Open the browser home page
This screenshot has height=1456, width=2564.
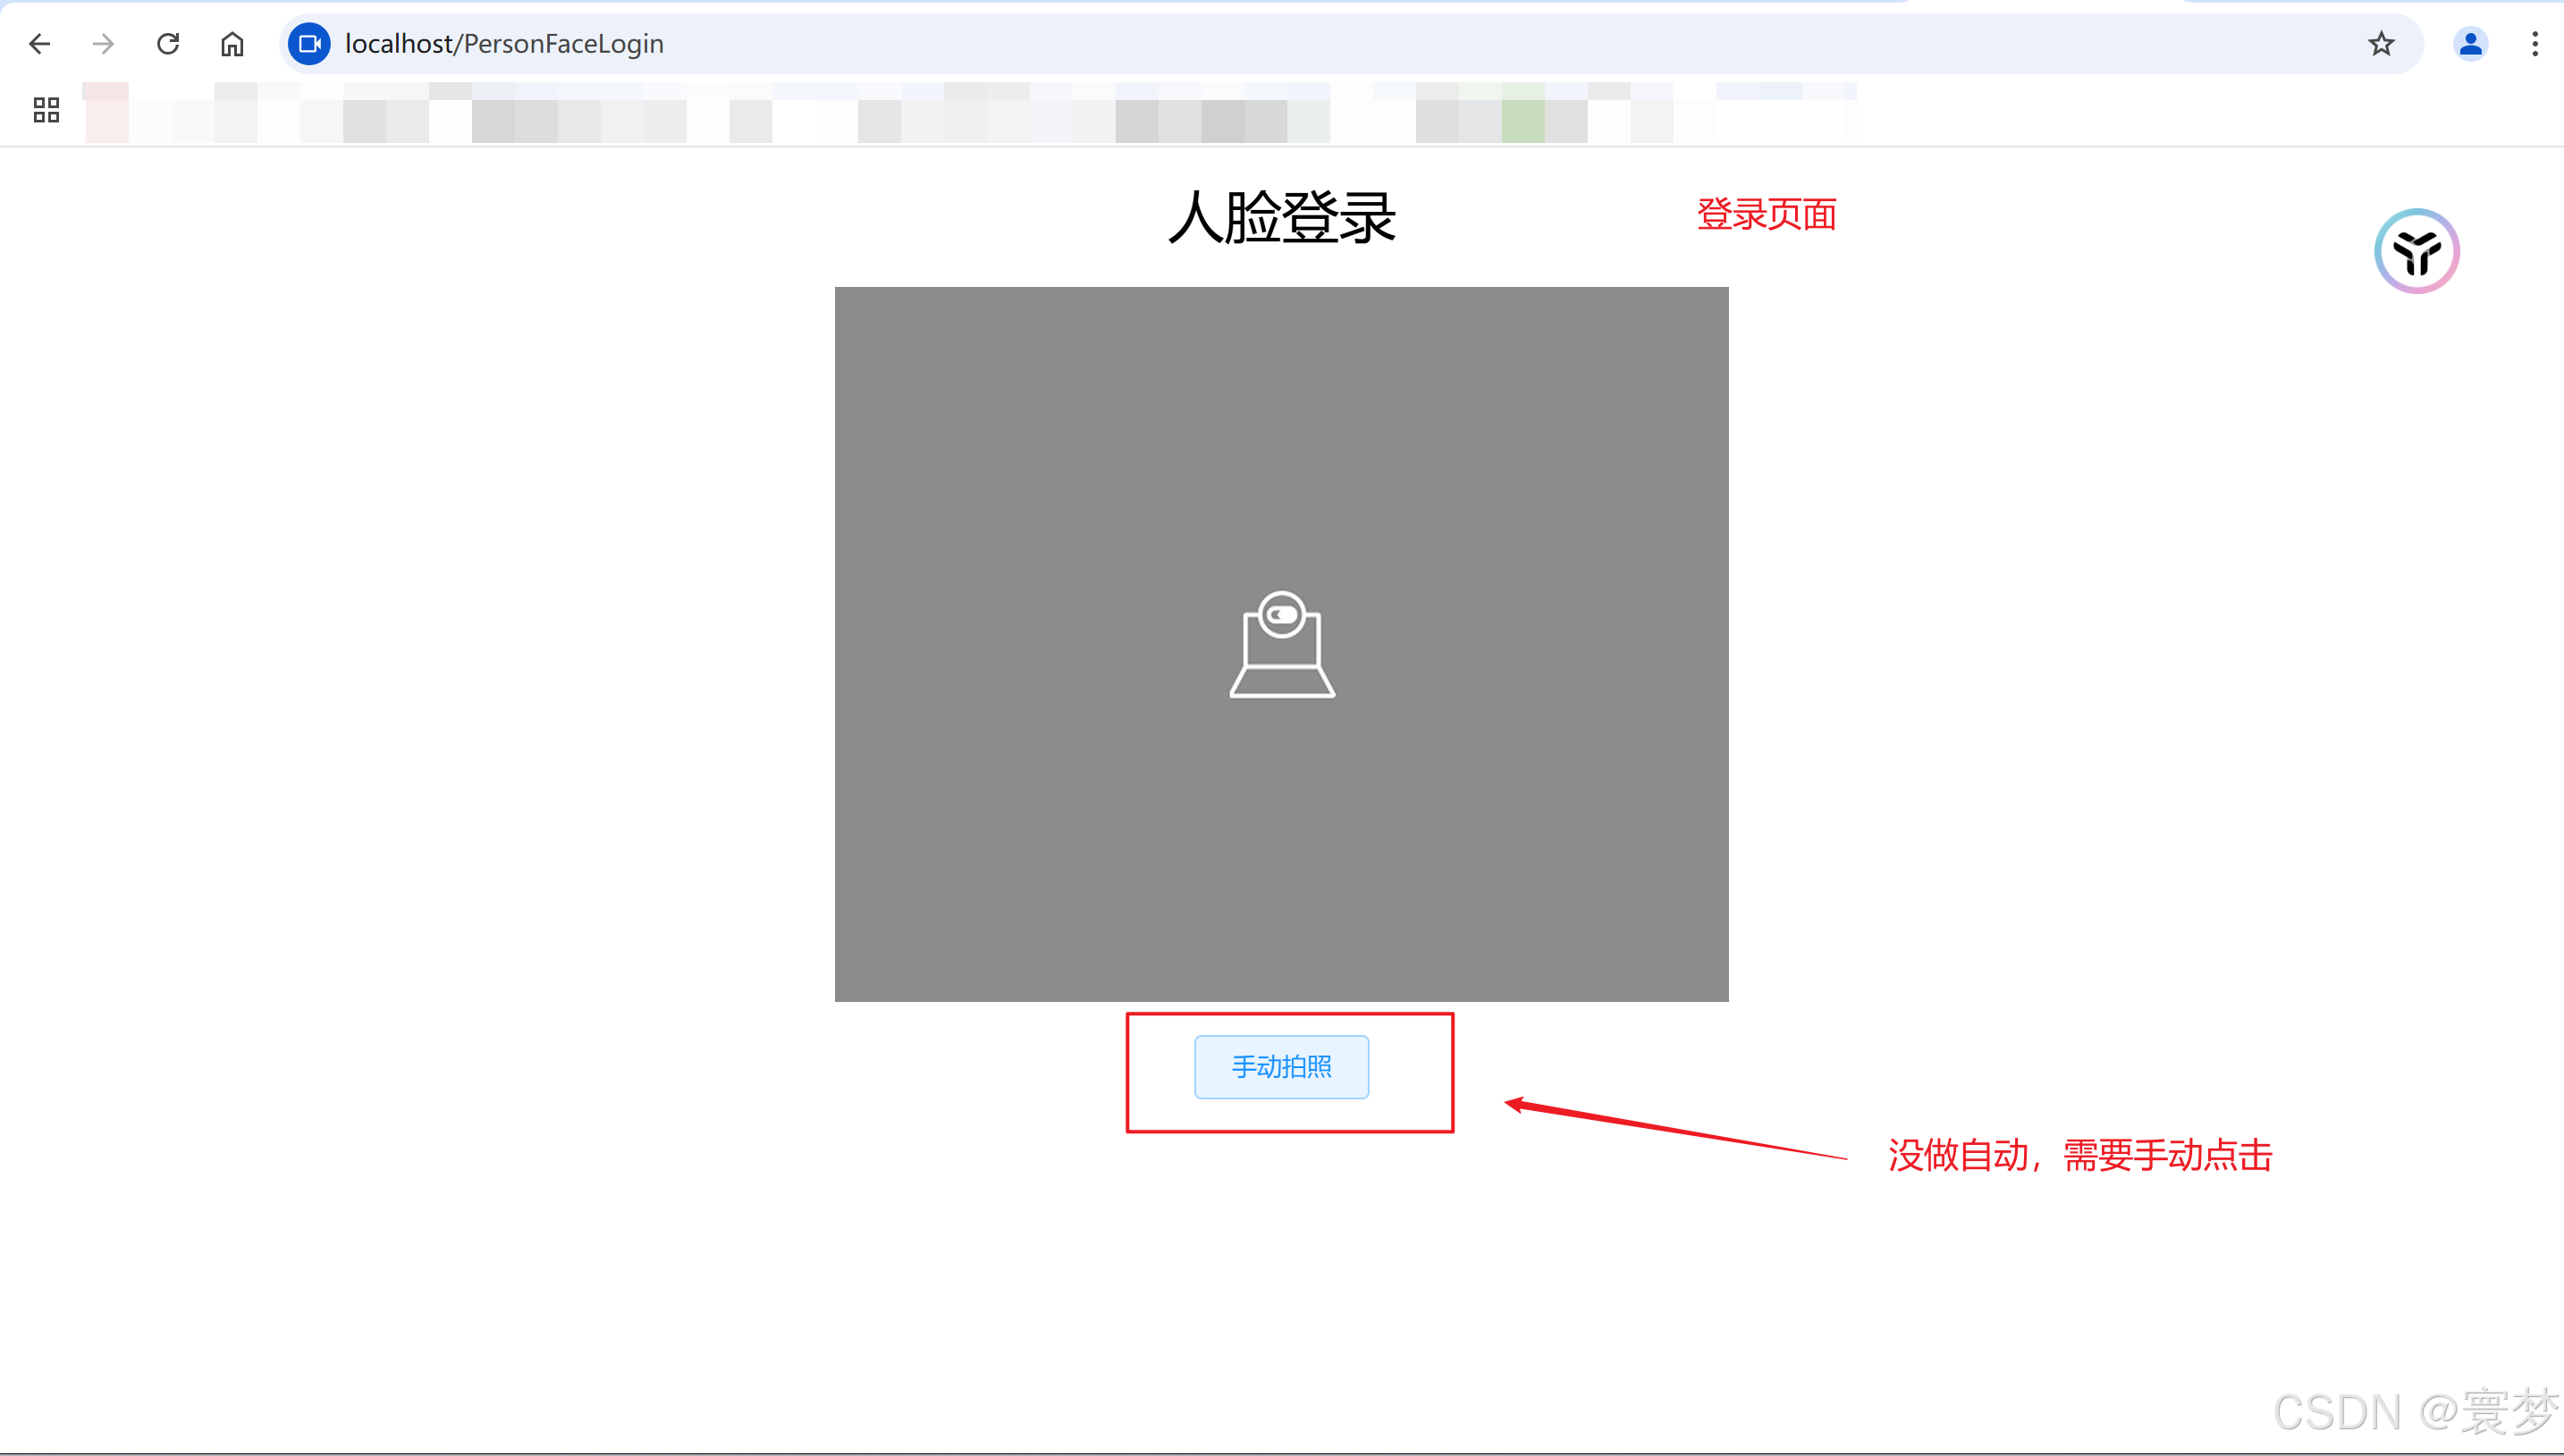pos(232,44)
